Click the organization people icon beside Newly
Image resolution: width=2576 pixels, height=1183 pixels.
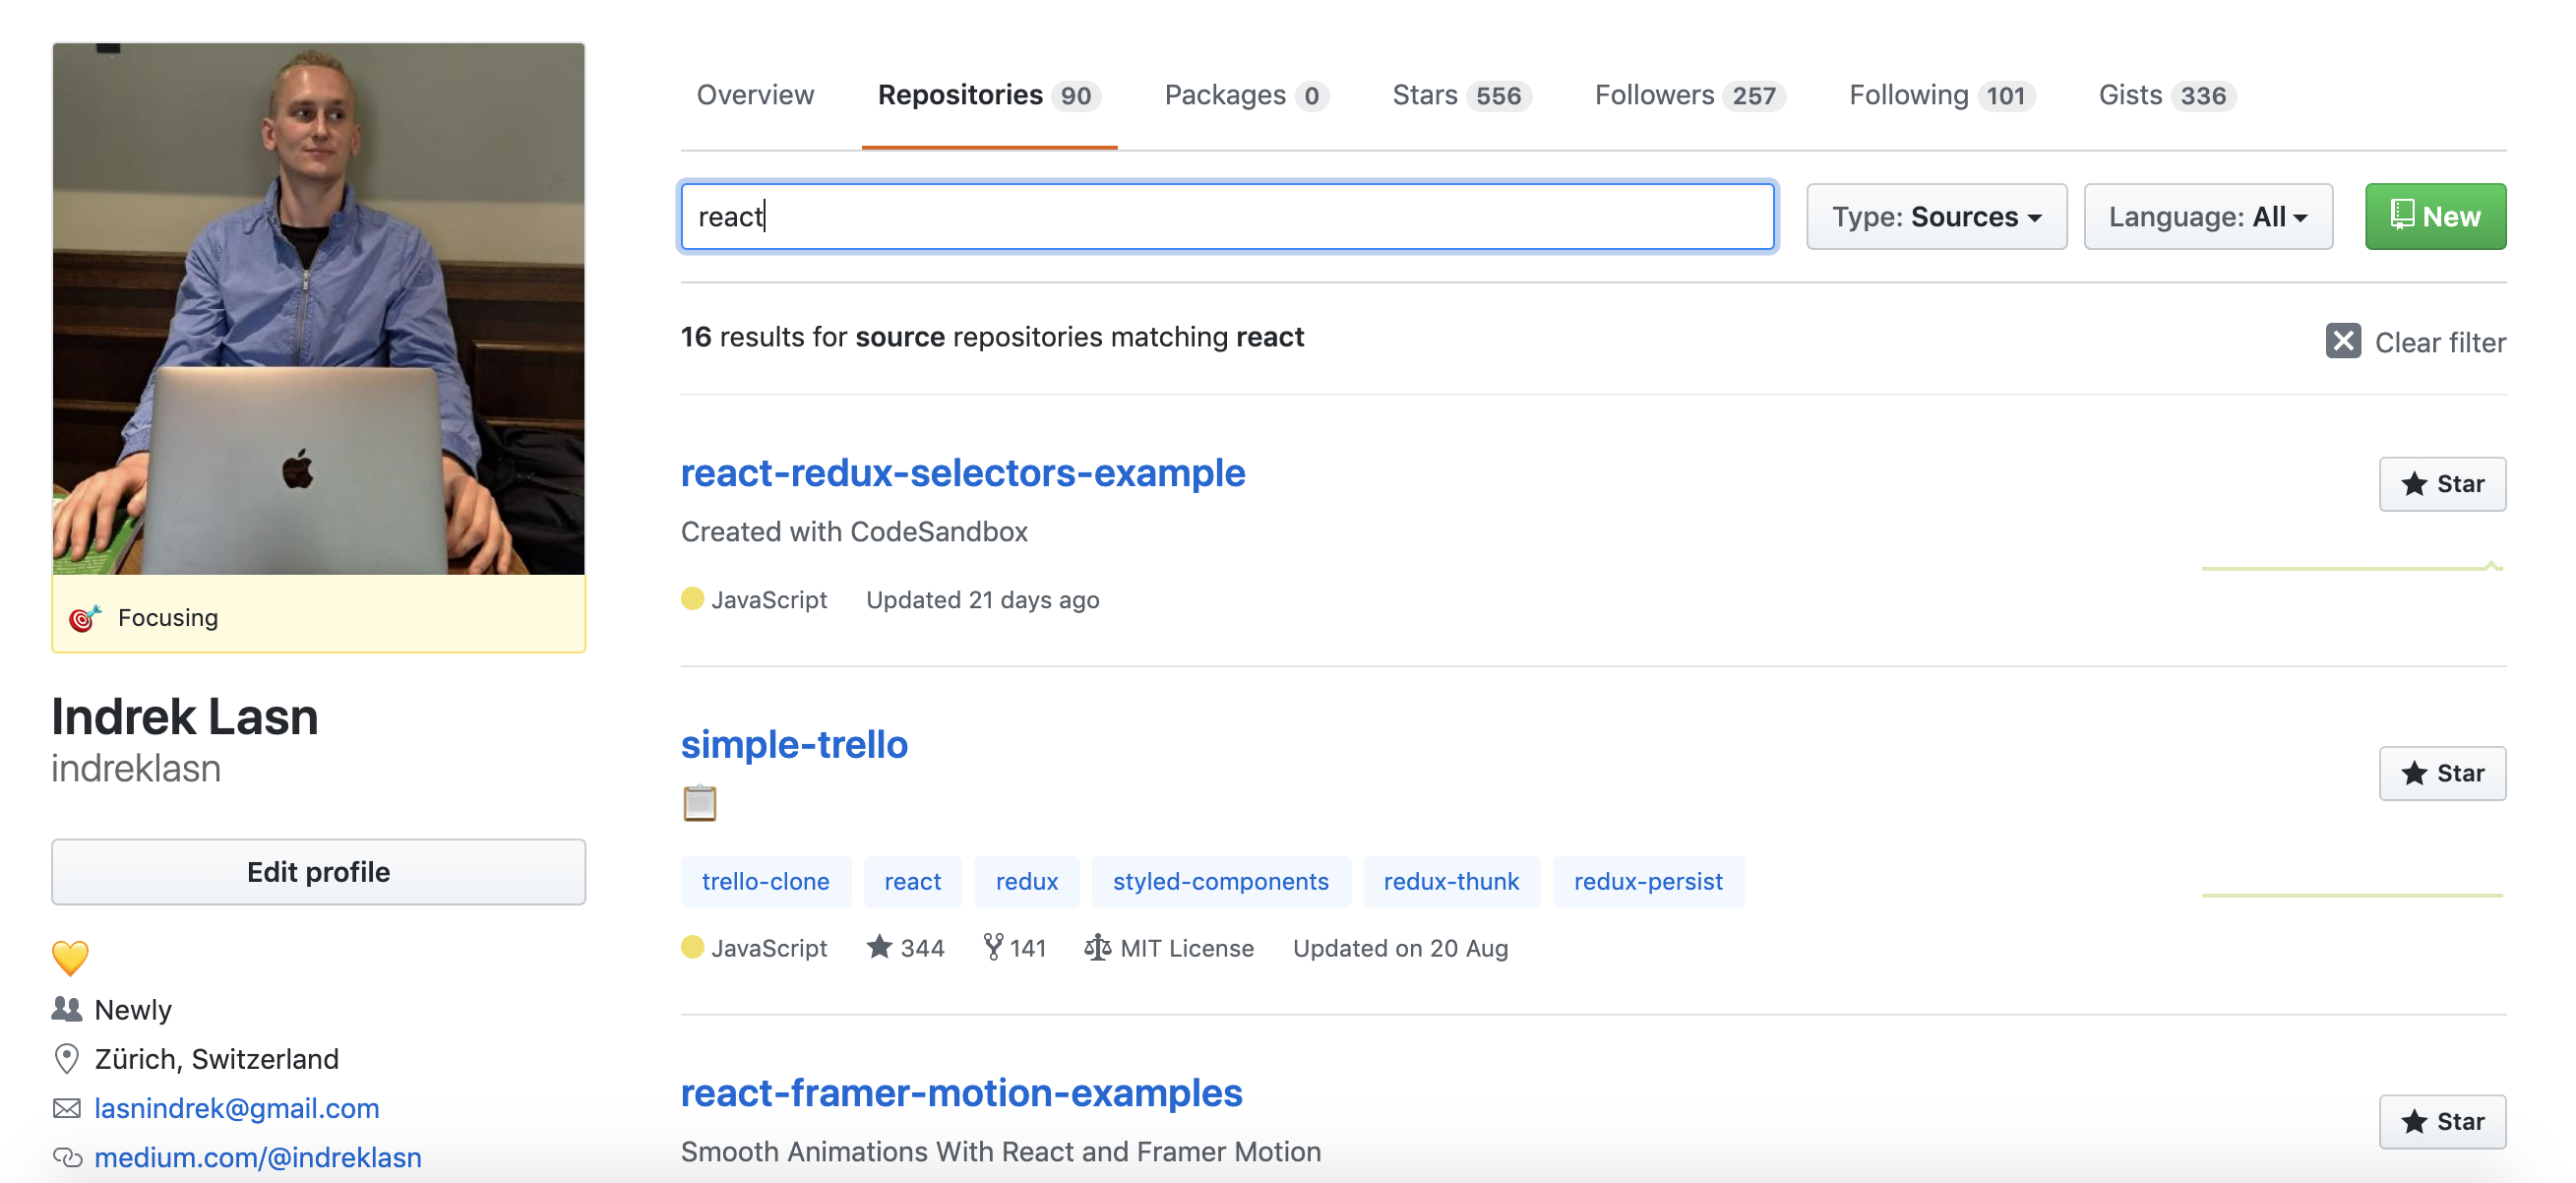pos(67,1009)
